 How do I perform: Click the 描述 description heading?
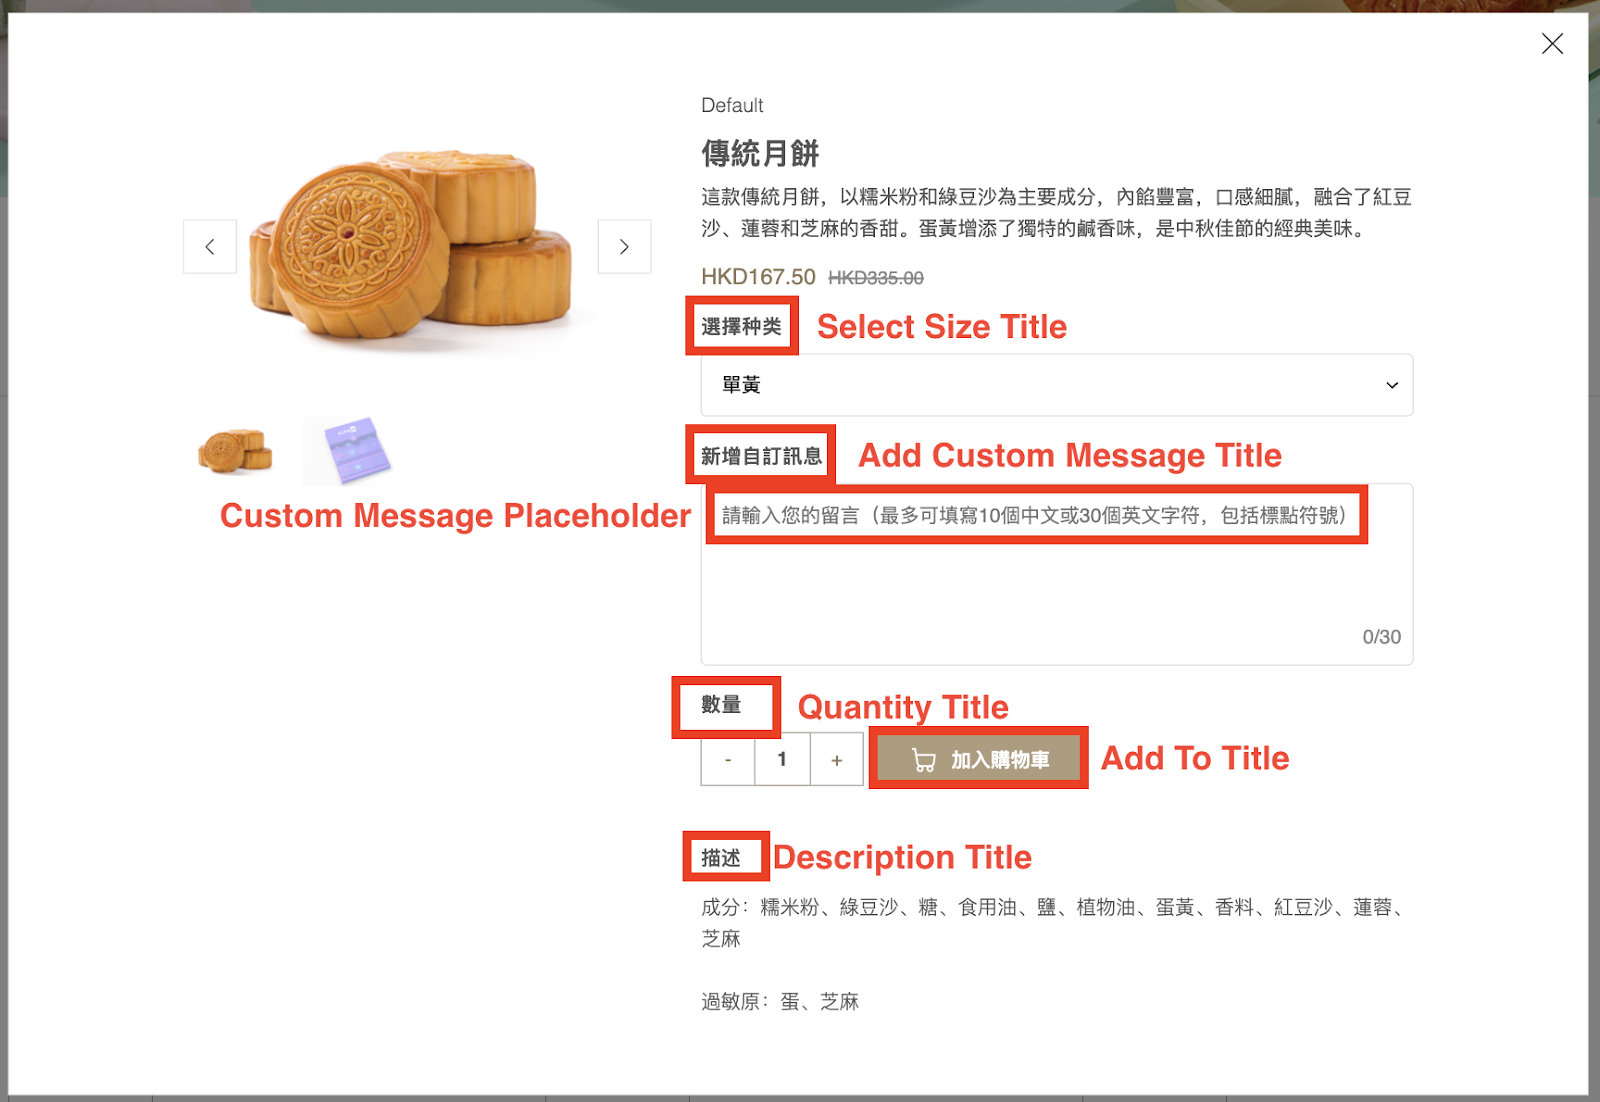(721, 858)
